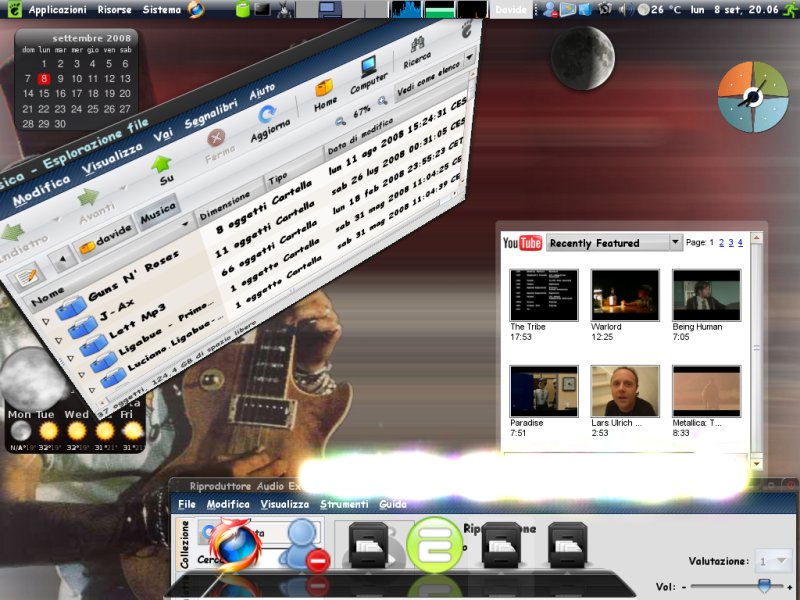The image size is (800, 600).
Task: Open the Lars Ulrich video thumbnail
Action: click(625, 390)
